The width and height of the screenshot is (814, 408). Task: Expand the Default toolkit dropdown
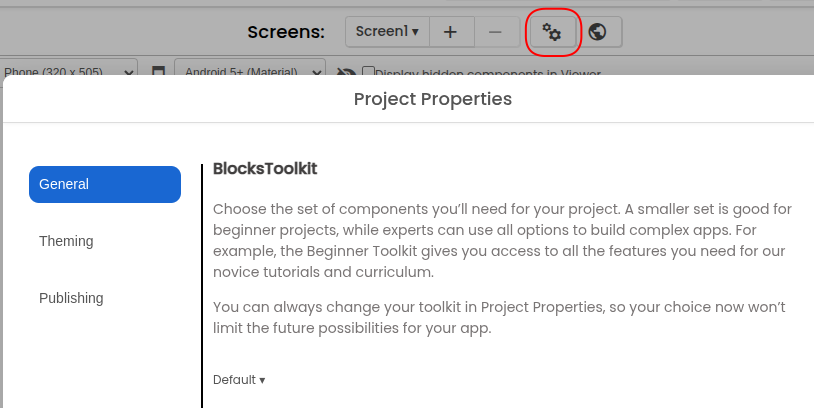tap(239, 380)
